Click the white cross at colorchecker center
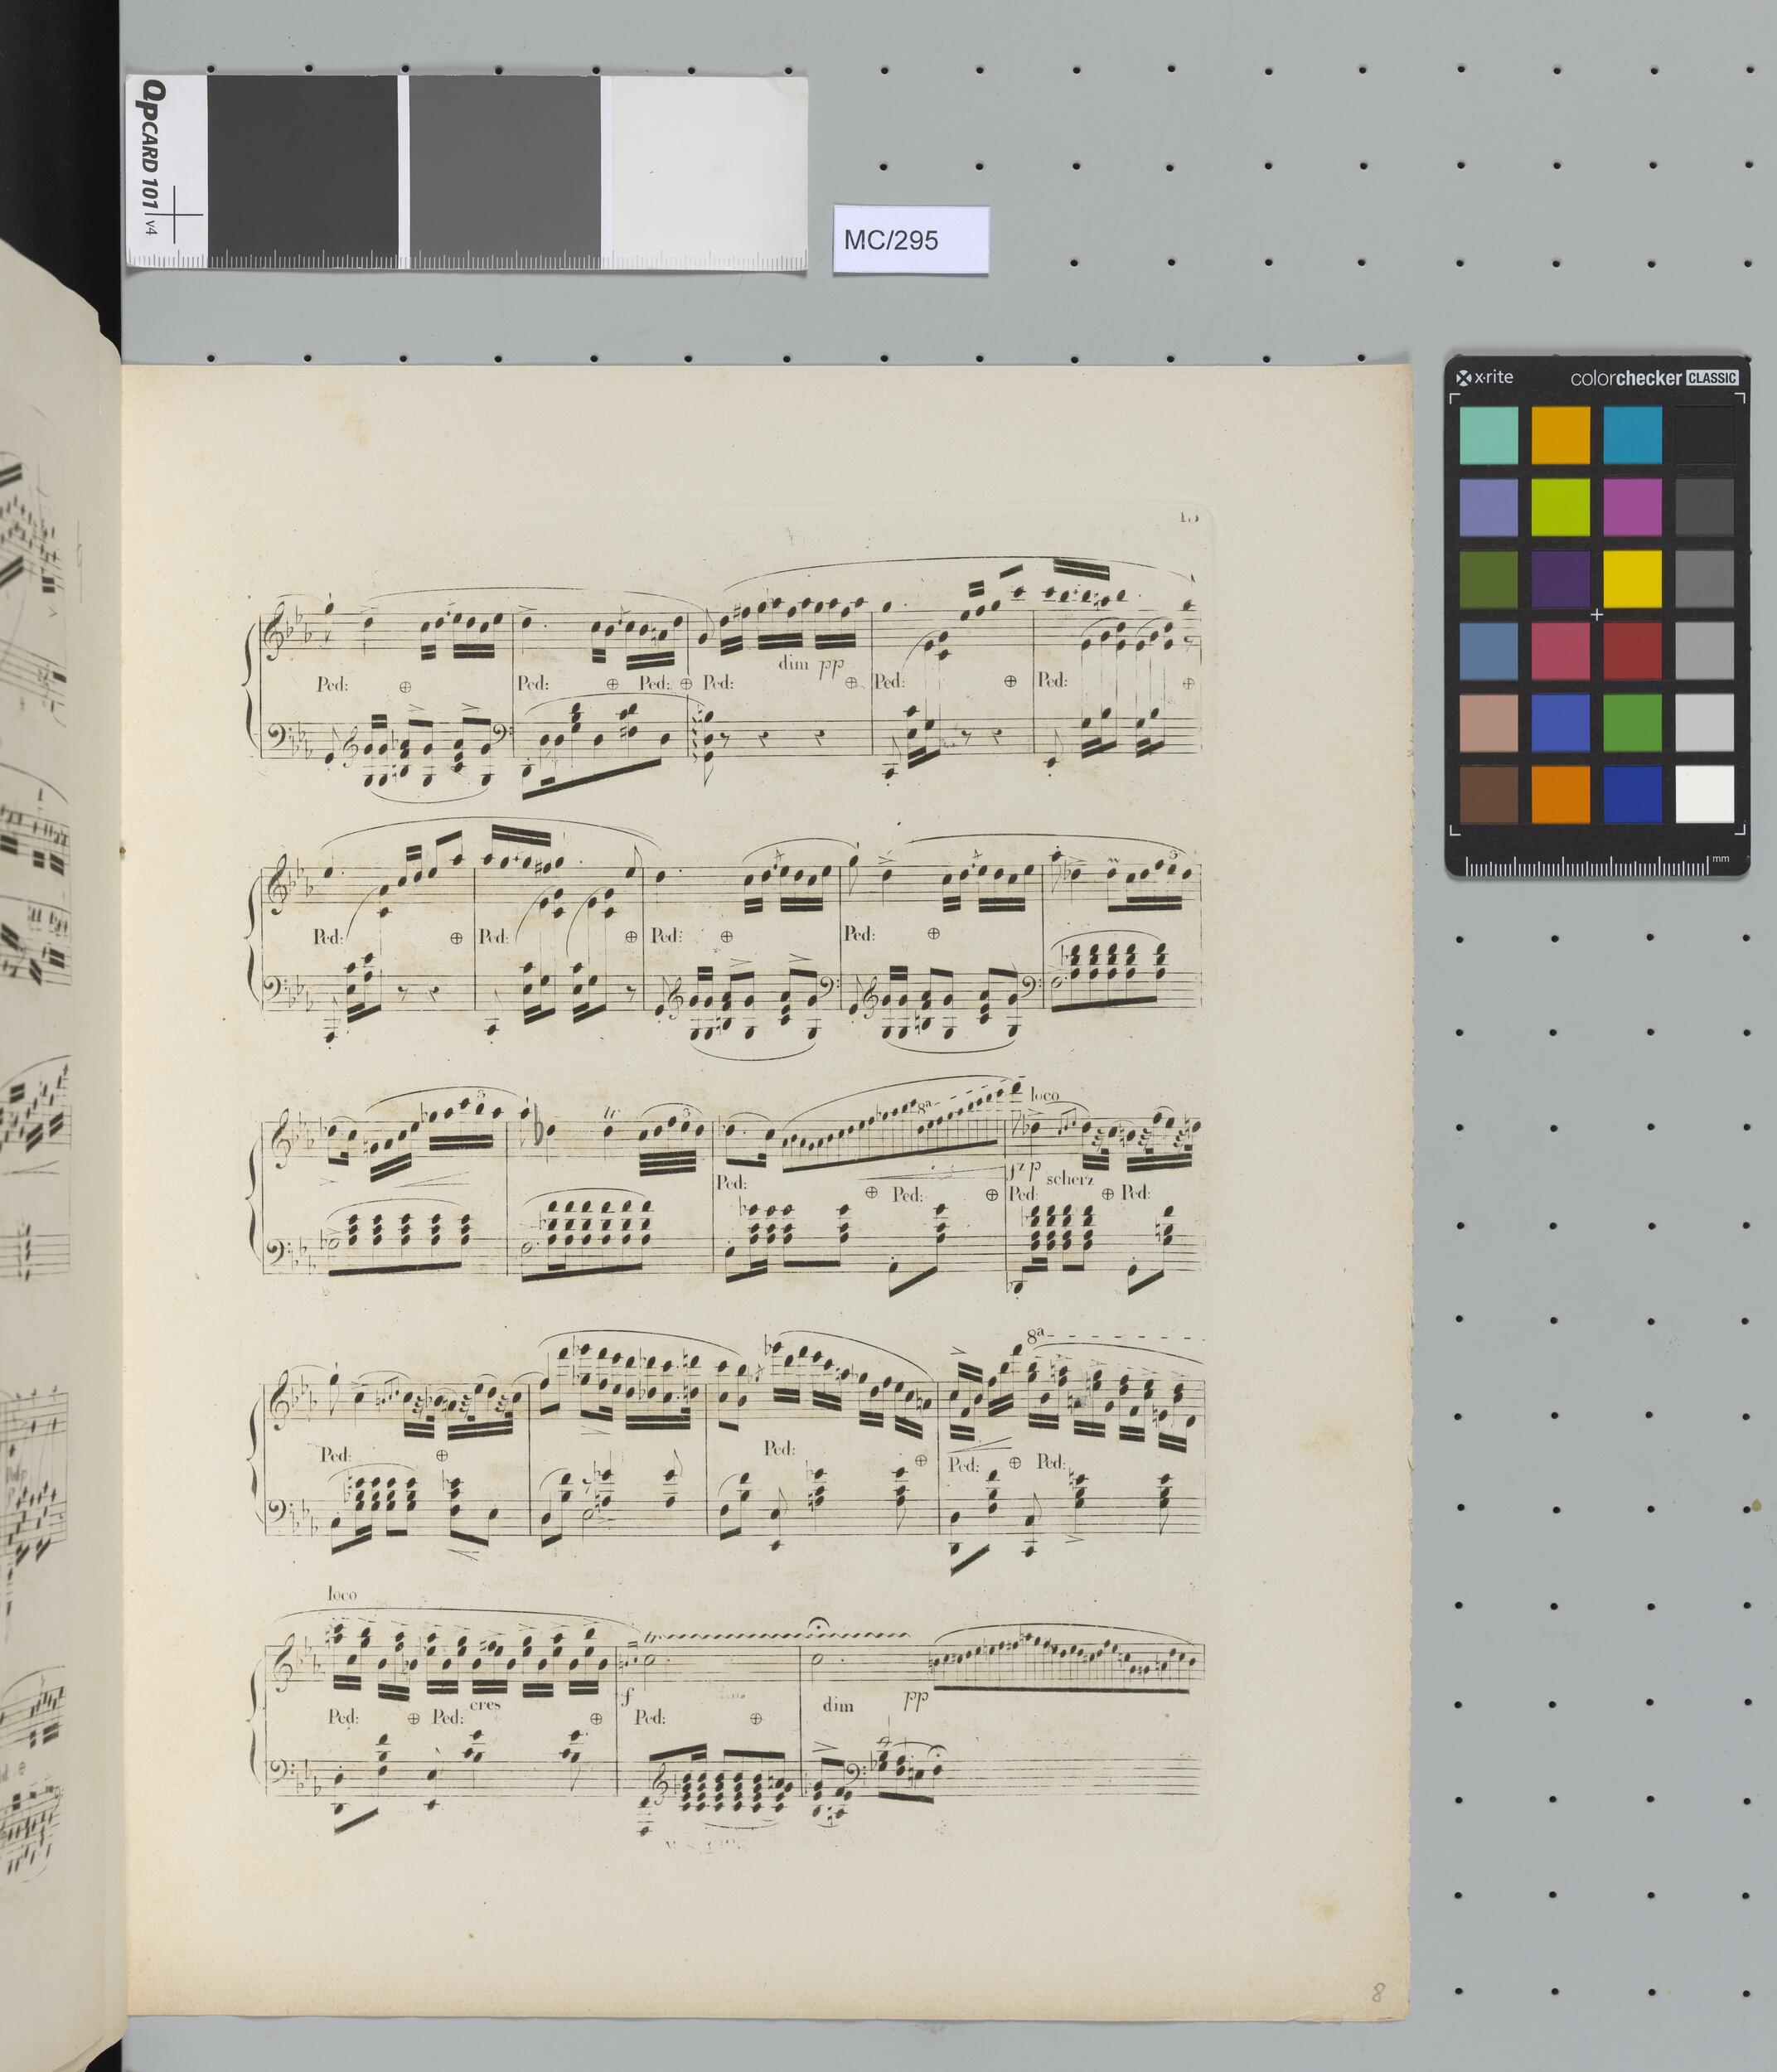The width and height of the screenshot is (1777, 2072). [1597, 614]
